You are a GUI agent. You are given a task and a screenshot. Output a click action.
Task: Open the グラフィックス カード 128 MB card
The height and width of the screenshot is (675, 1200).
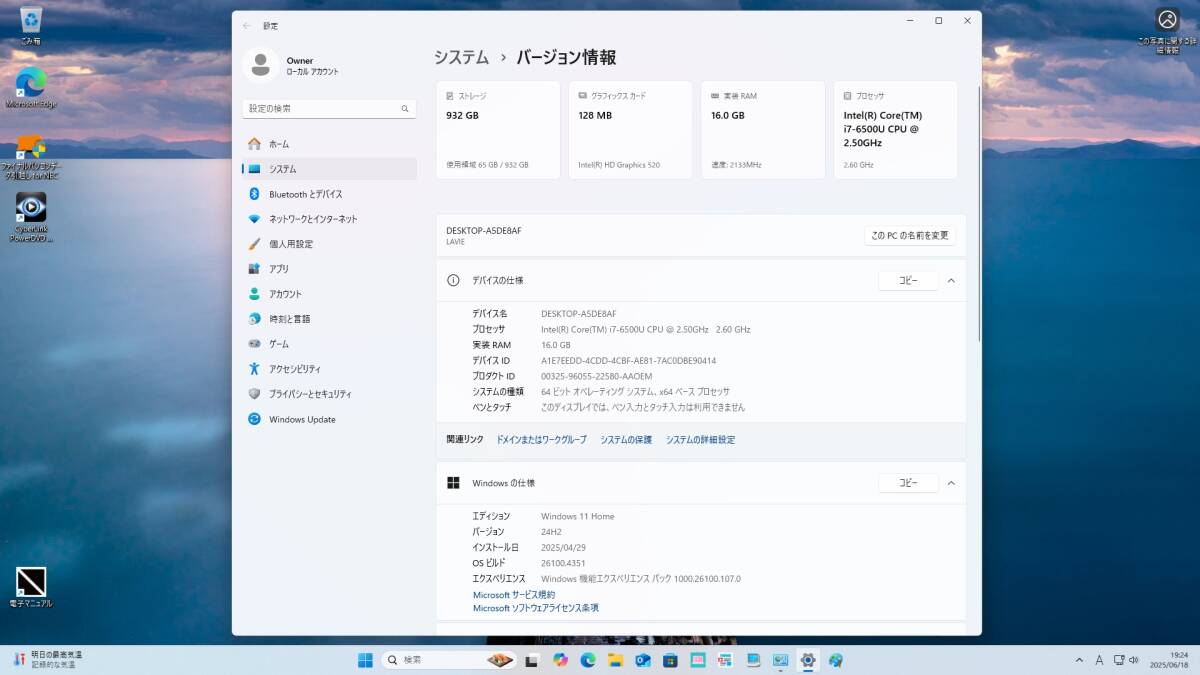coord(630,130)
